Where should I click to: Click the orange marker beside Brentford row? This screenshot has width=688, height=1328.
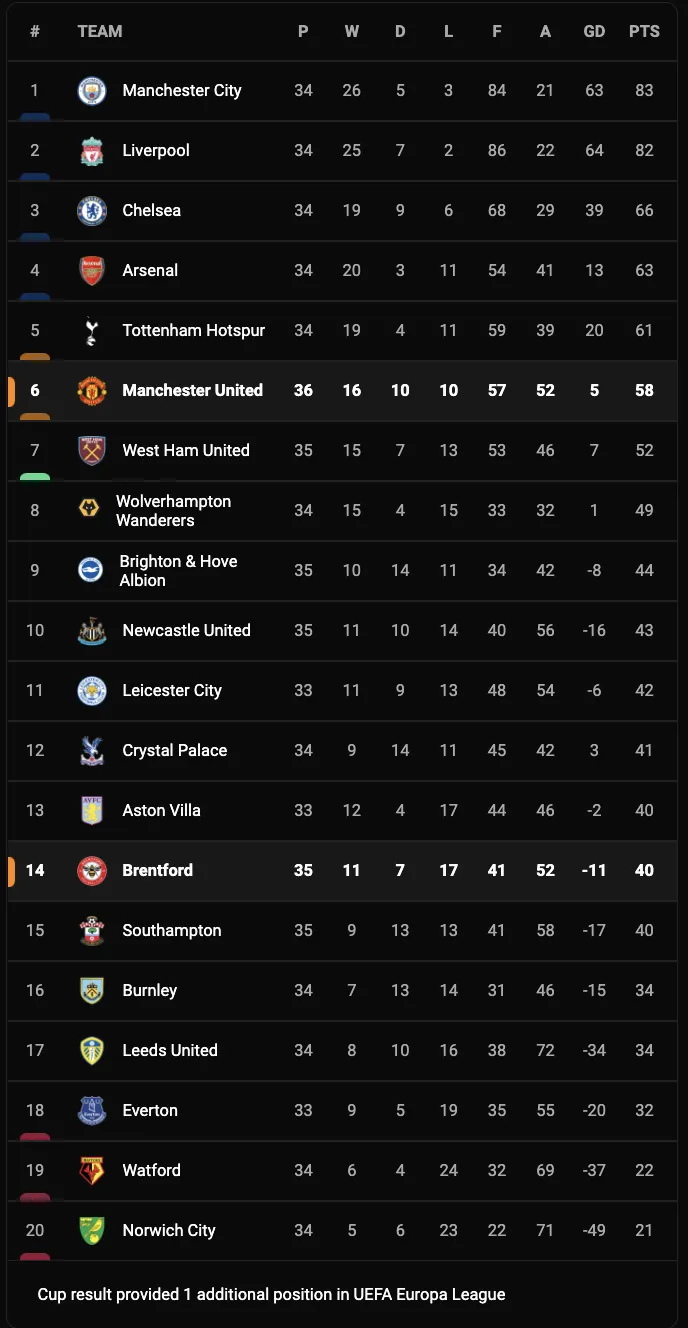pyautogui.click(x=11, y=871)
